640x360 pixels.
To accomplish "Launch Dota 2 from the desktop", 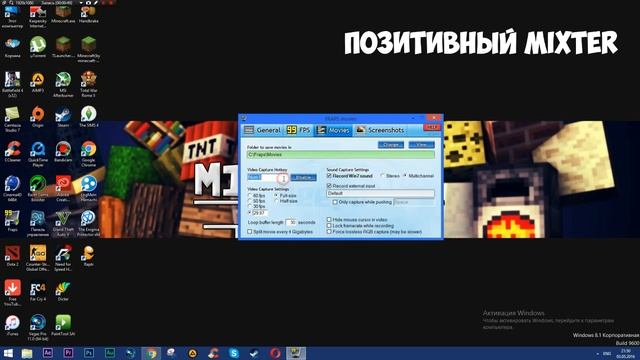I will [12, 256].
